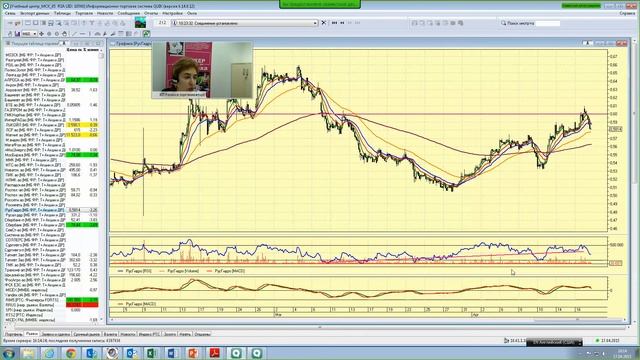Select the Yandex clA row in table
Viewport: 640px width, 360px height.
(51, 295)
